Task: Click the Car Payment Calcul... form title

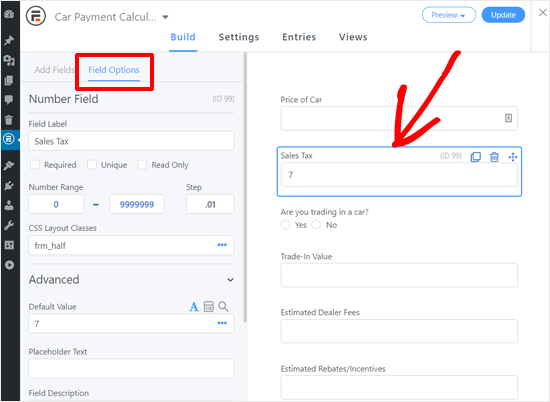Action: (106, 17)
